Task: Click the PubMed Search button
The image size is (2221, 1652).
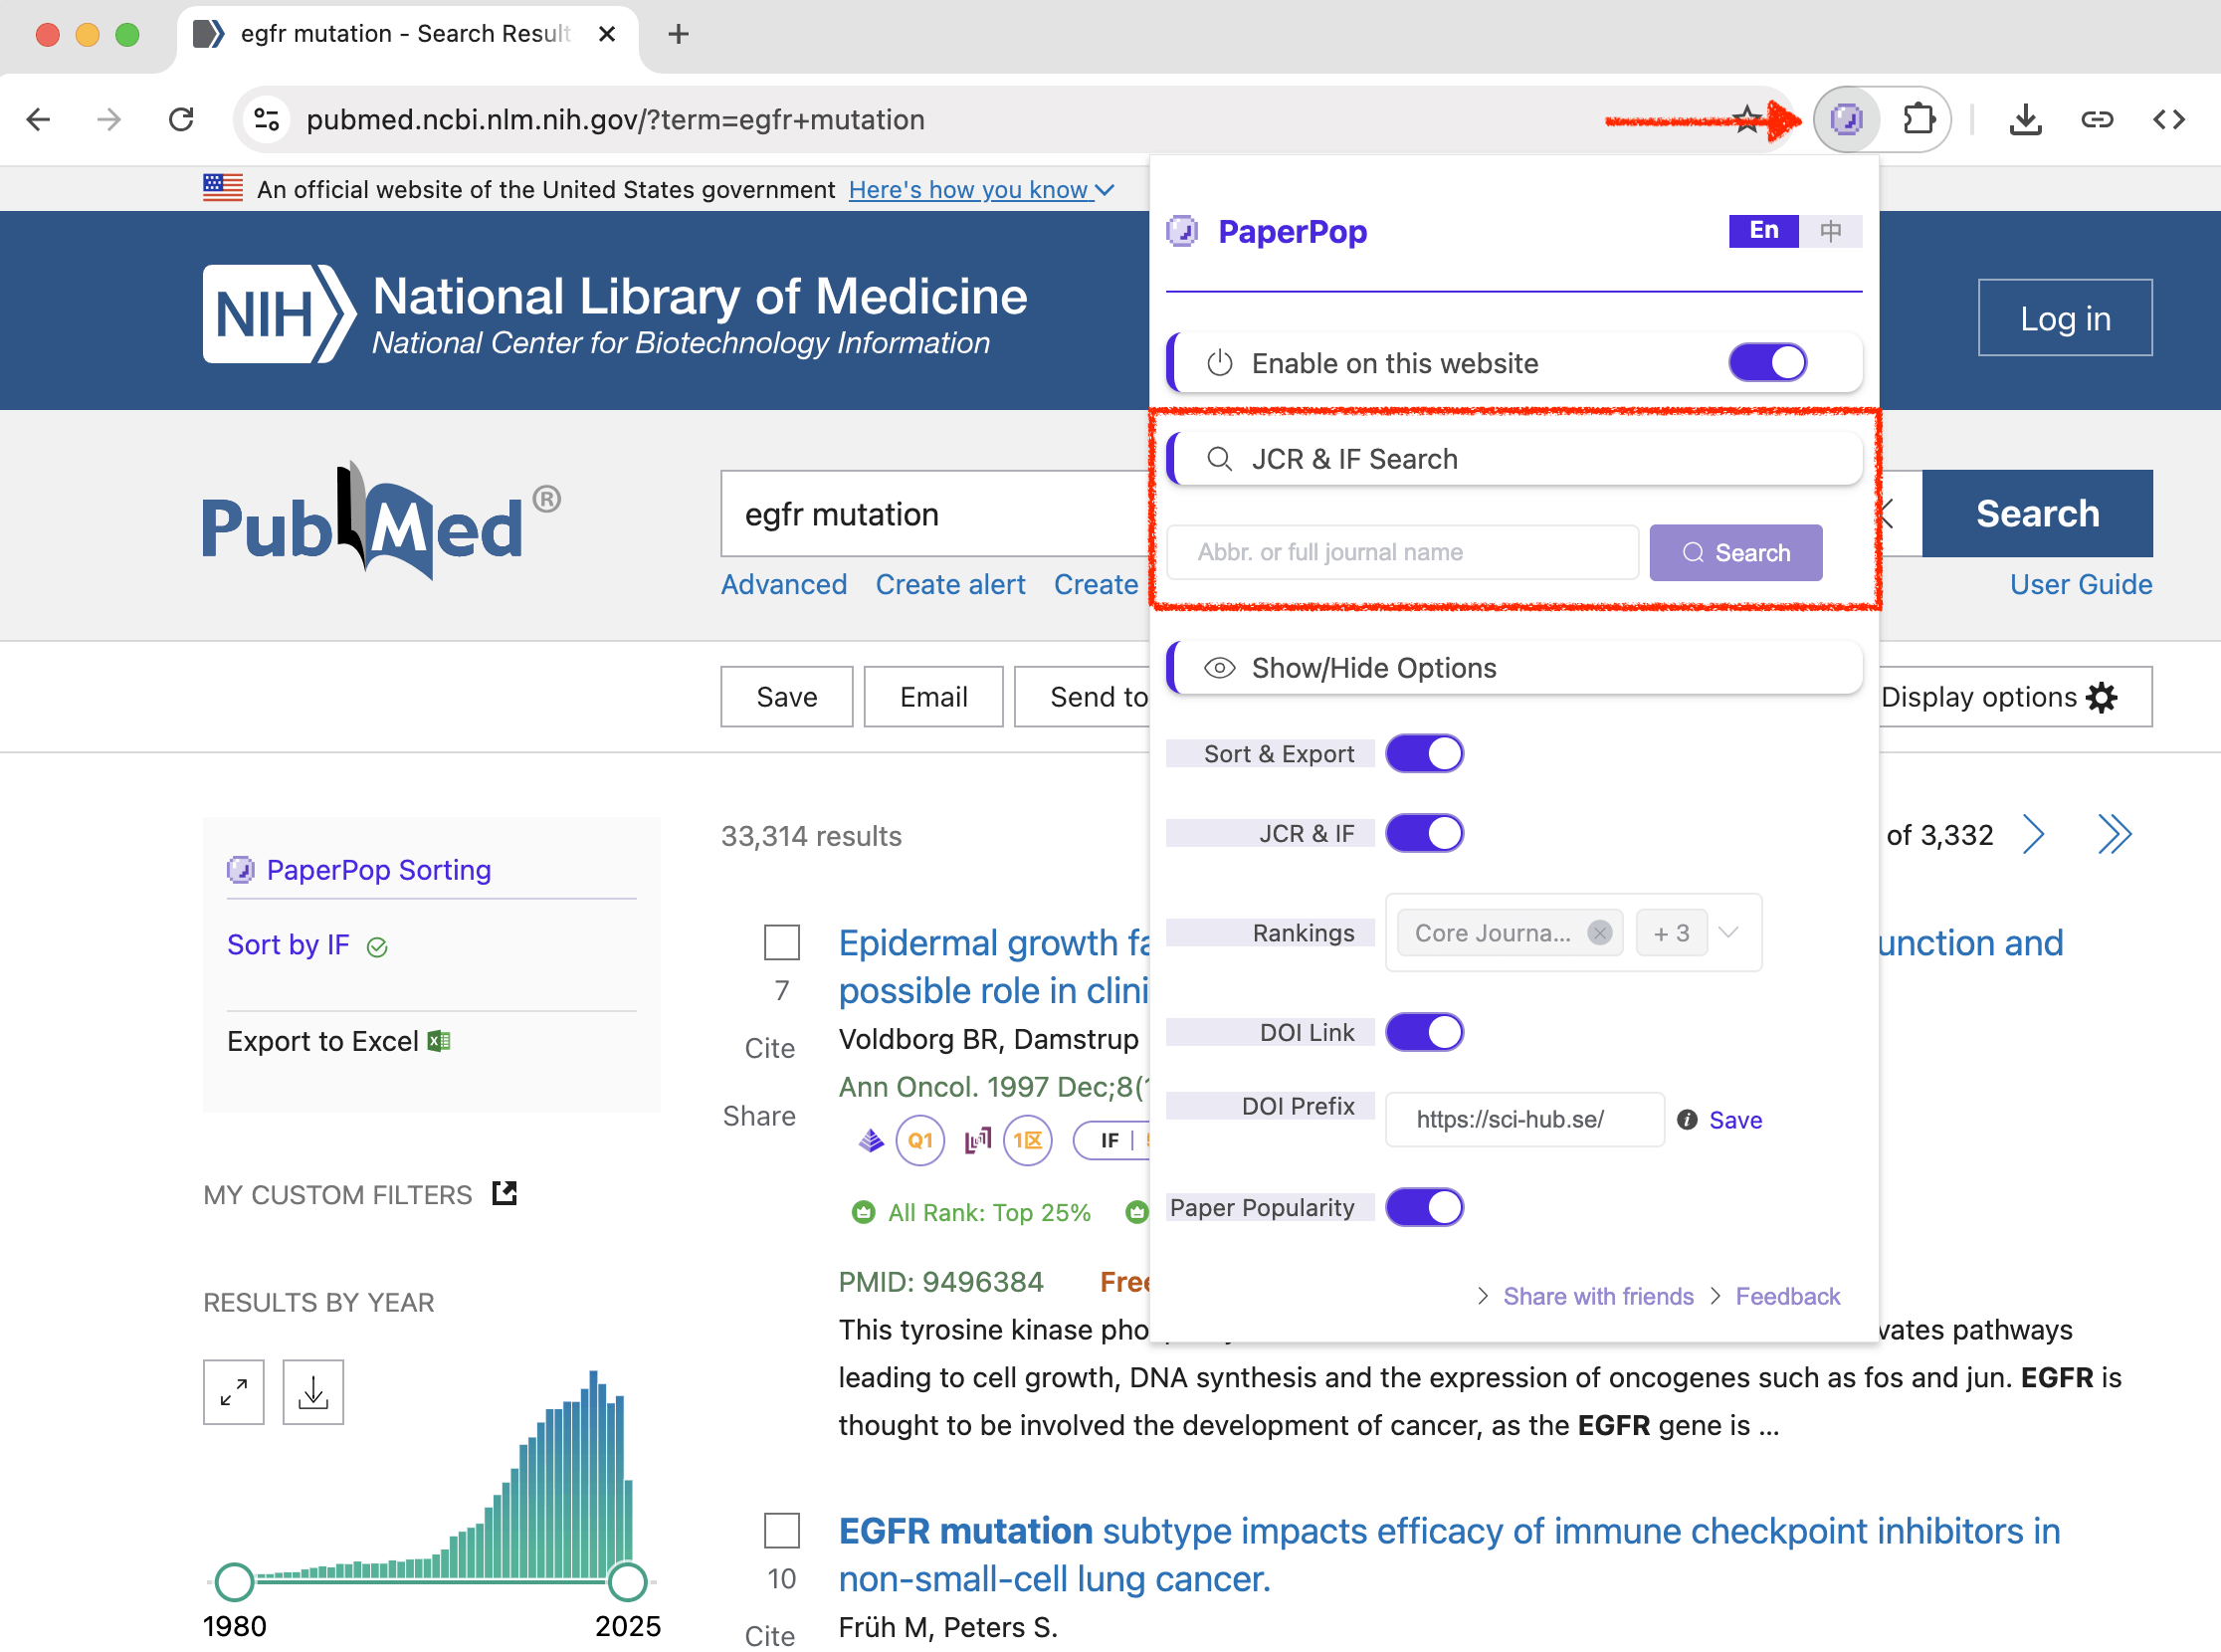Action: (x=2037, y=513)
